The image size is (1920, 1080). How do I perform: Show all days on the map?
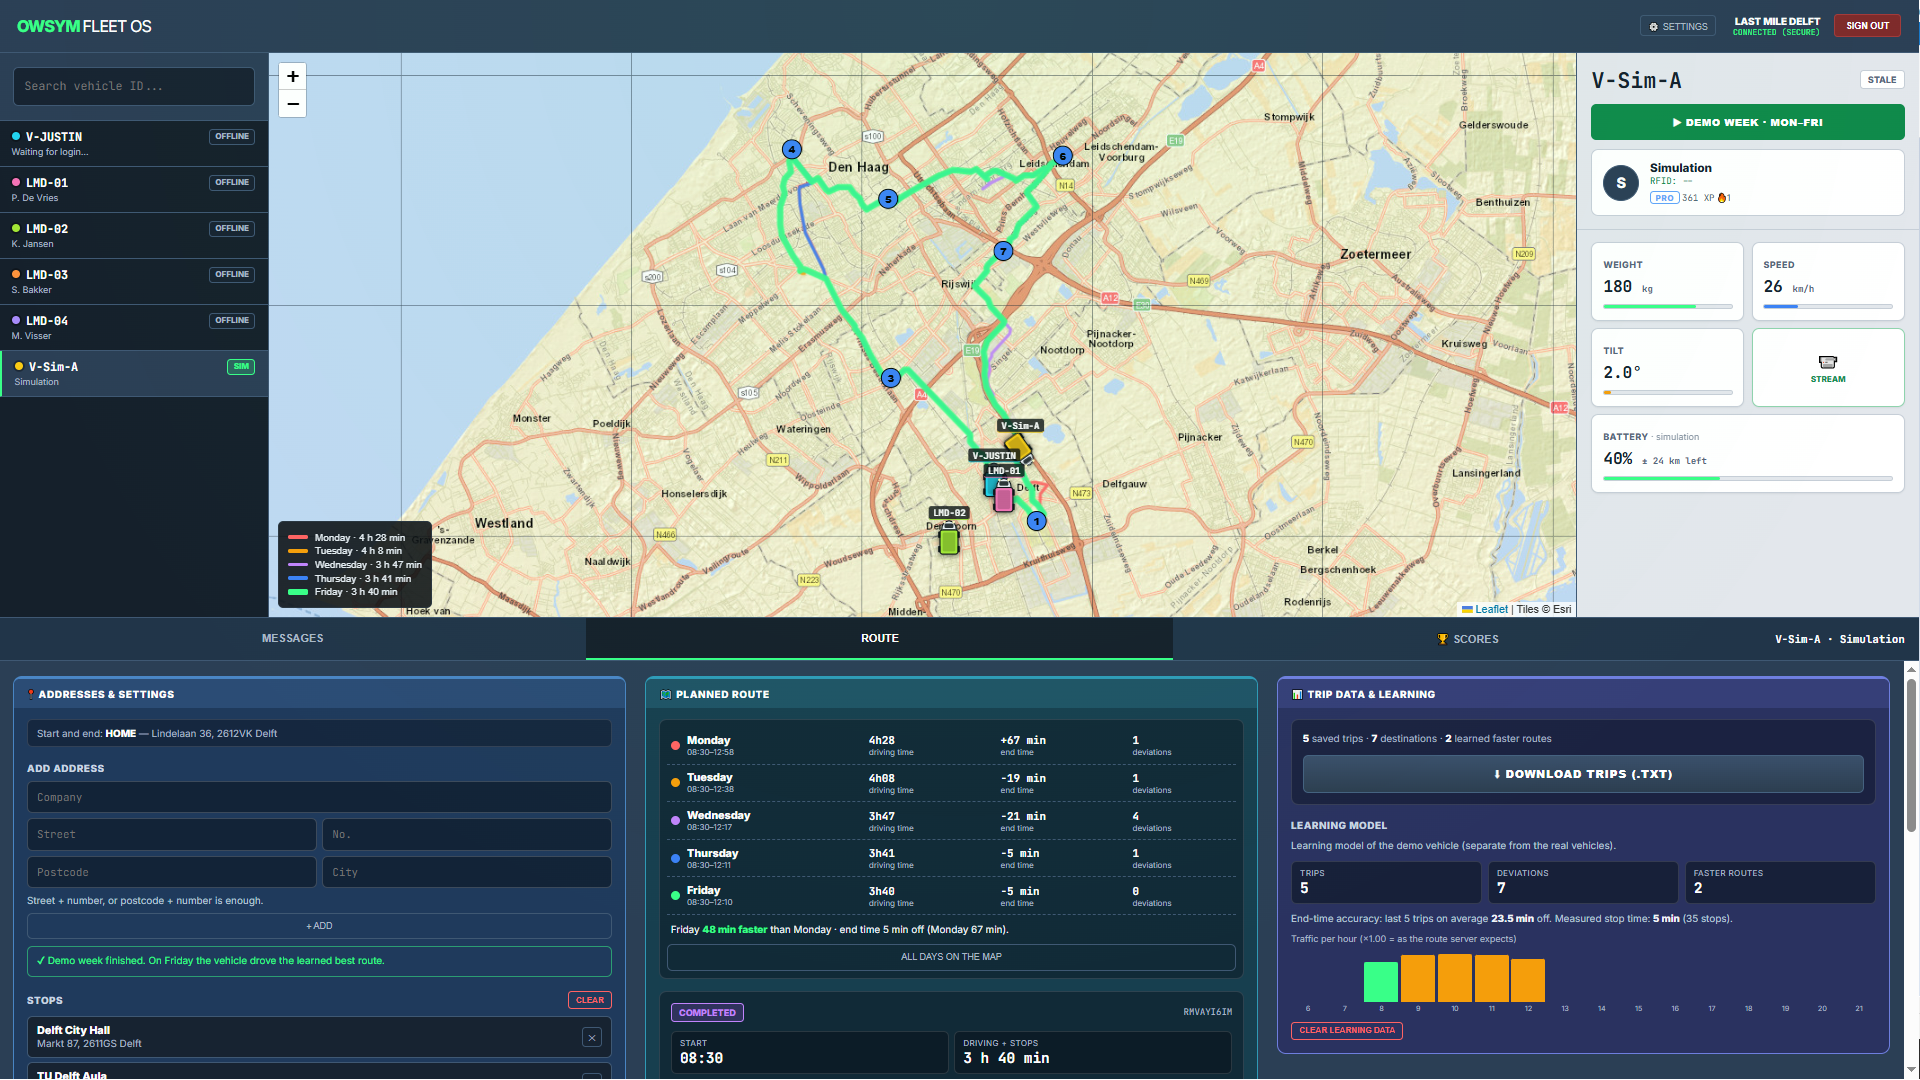click(951, 957)
